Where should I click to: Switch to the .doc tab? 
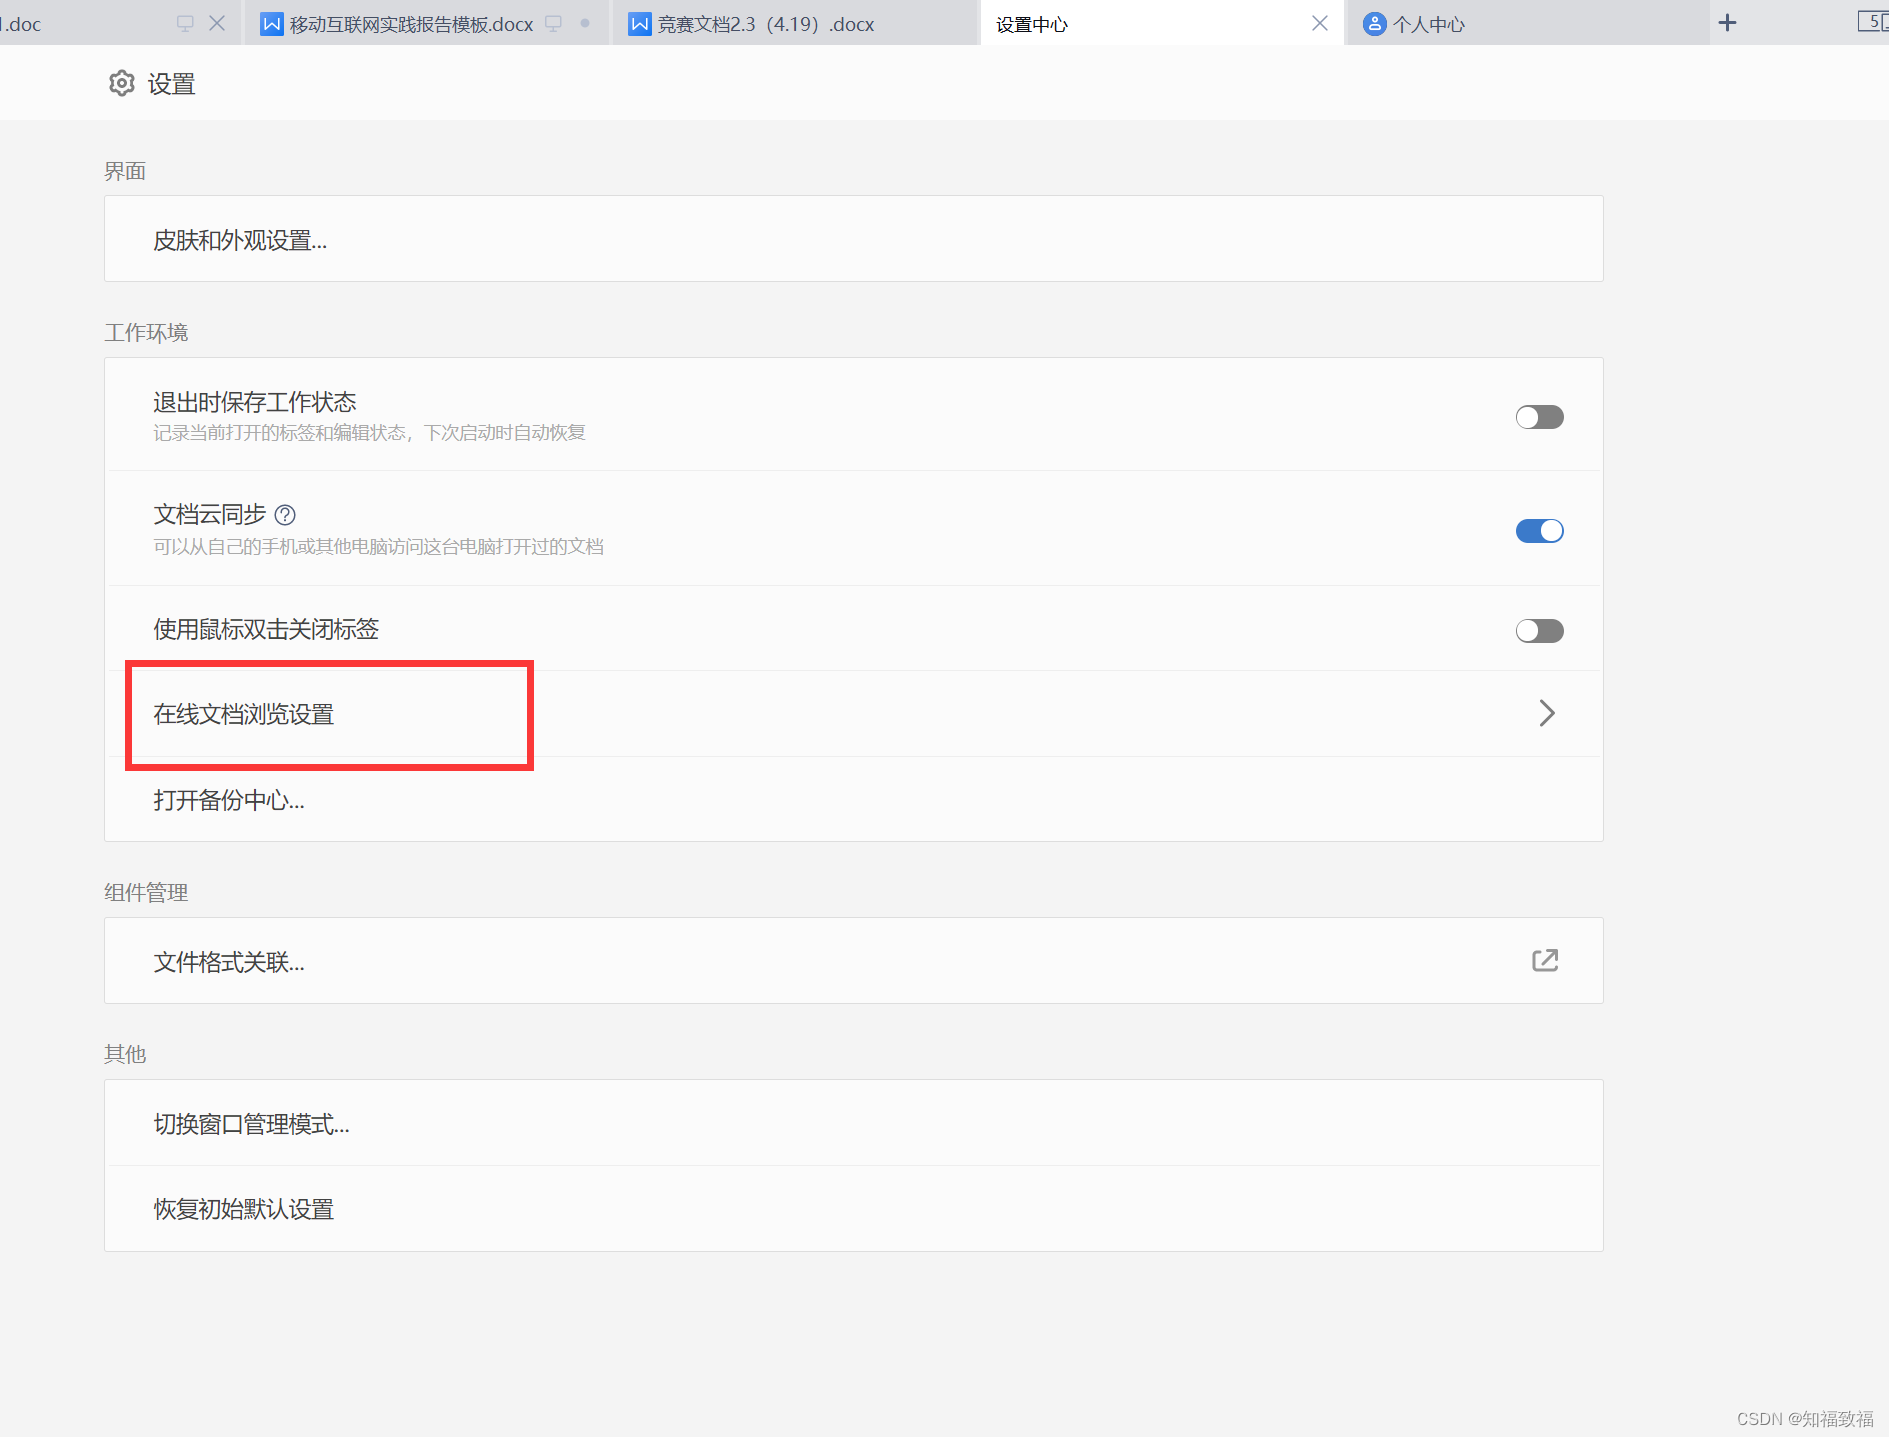point(119,24)
